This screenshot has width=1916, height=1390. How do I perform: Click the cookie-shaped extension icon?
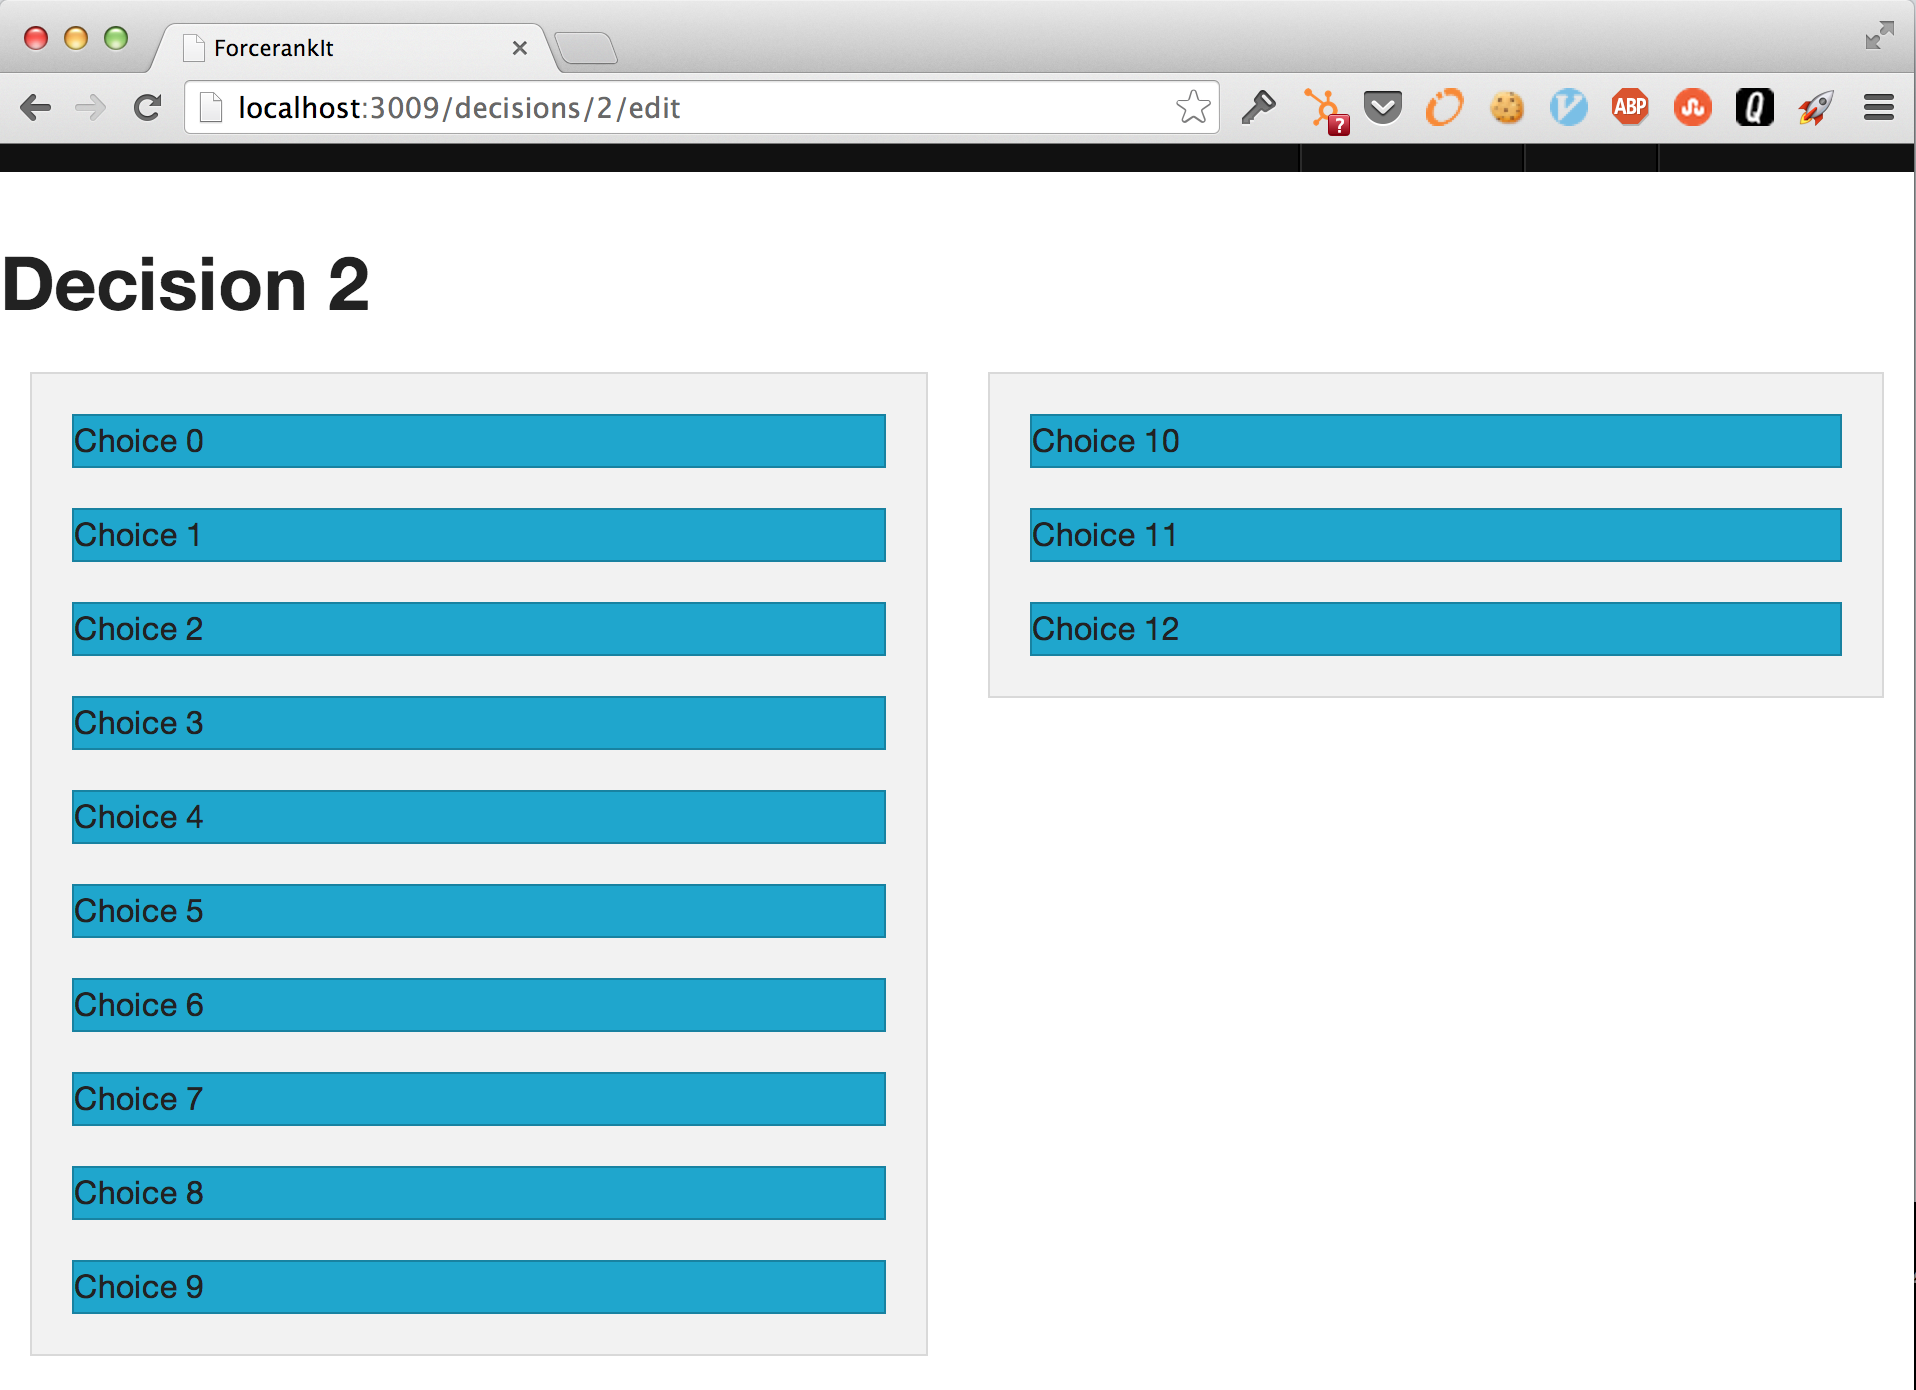1507,107
